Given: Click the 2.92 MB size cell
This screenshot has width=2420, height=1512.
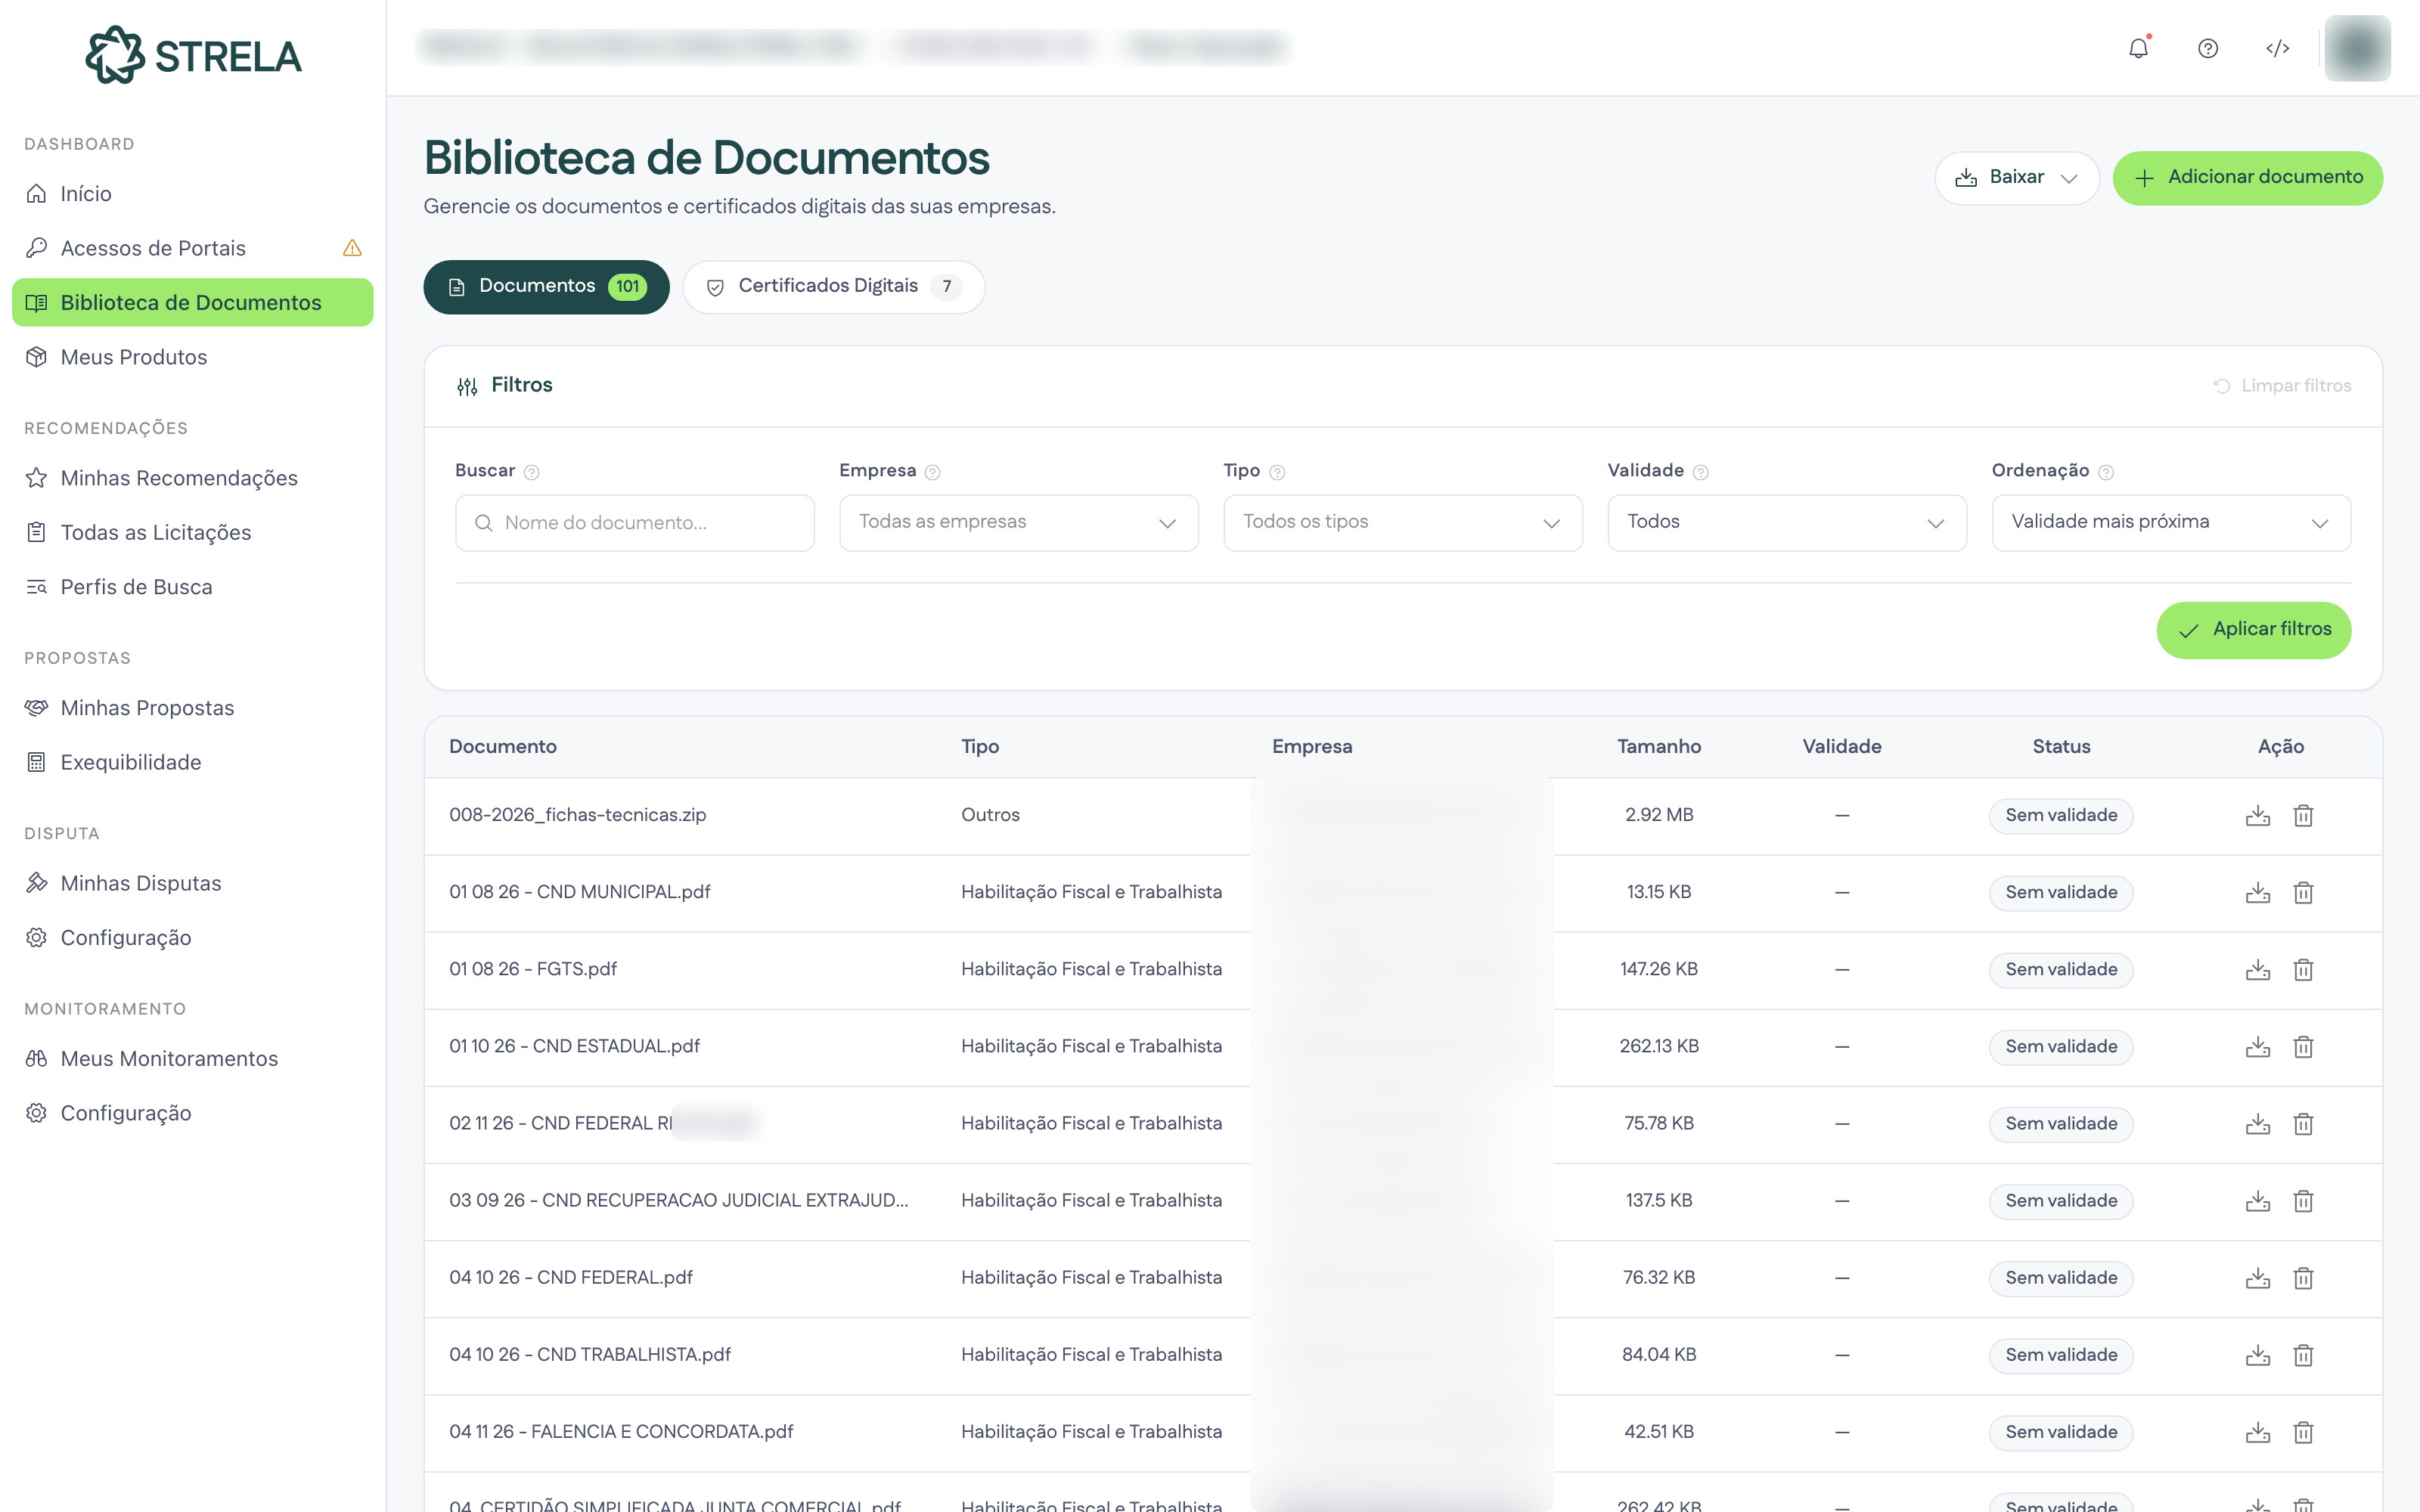Looking at the screenshot, I should point(1658,815).
